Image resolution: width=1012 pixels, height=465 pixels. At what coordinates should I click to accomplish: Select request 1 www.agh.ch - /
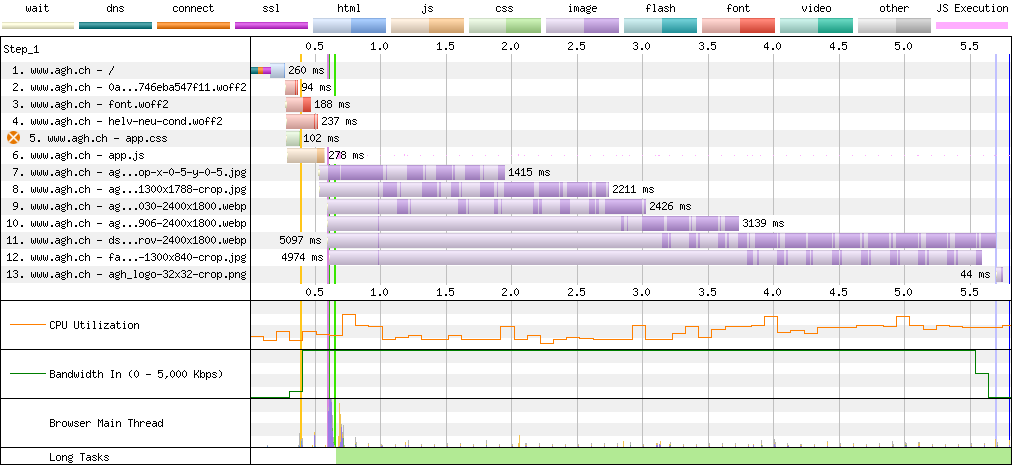pyautogui.click(x=63, y=70)
